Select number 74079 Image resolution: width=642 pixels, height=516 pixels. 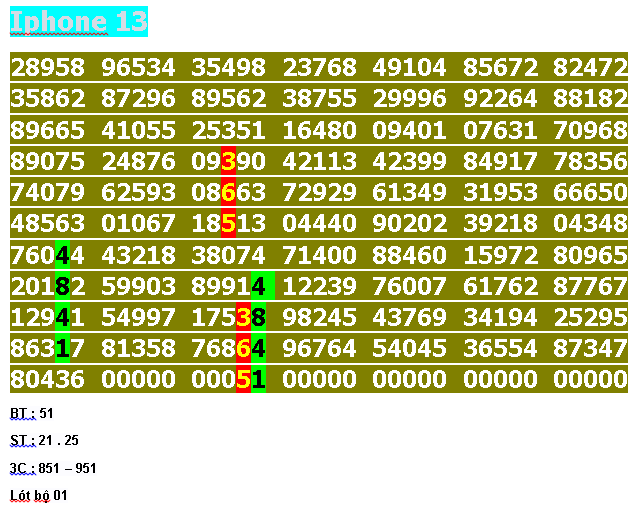point(48,192)
